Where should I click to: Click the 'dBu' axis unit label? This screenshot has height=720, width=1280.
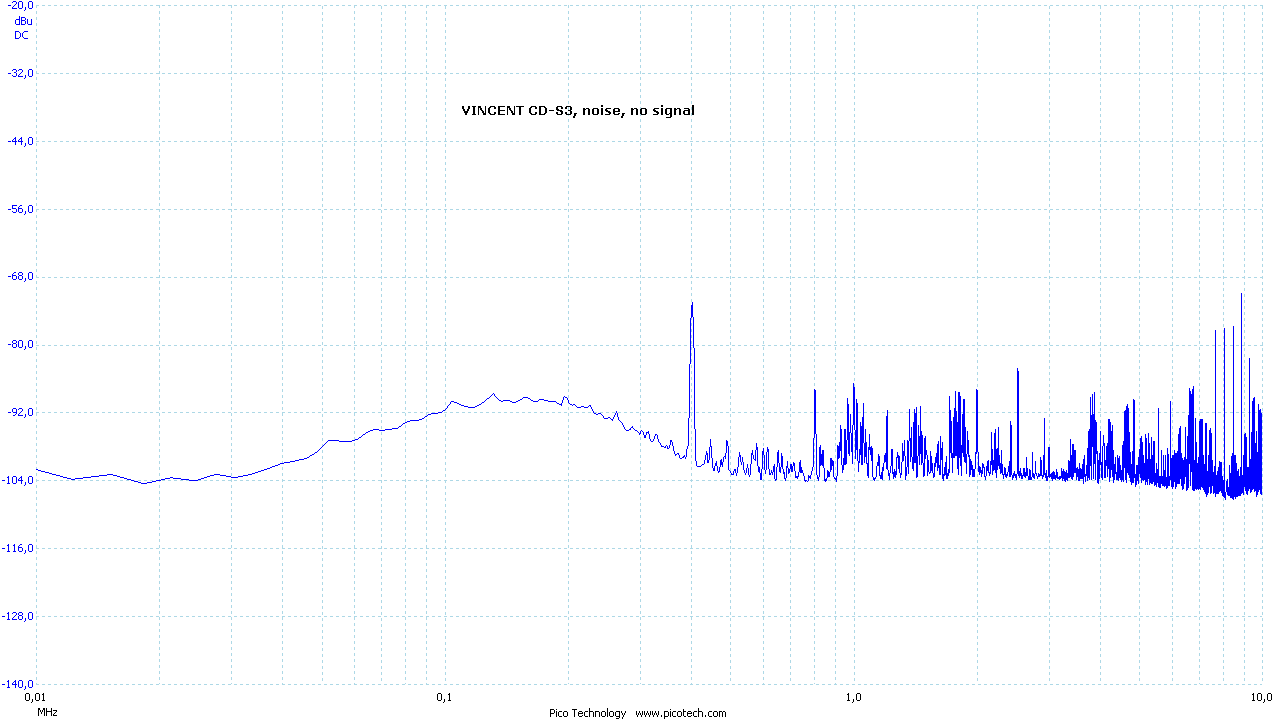point(22,20)
